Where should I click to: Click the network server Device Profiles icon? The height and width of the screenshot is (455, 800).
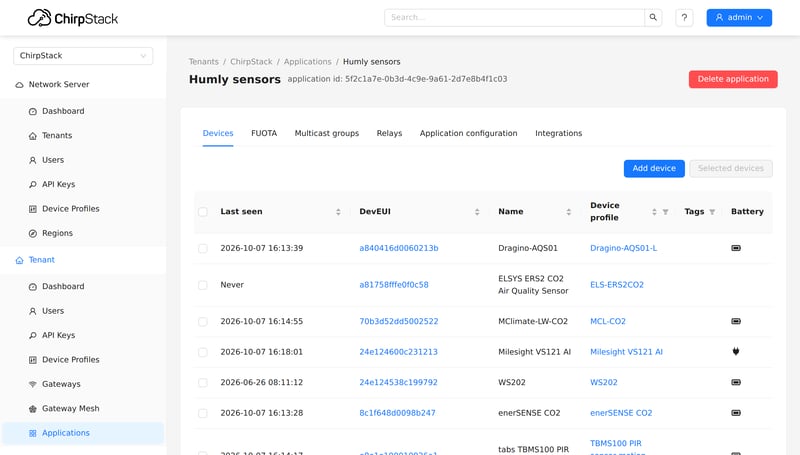pyautogui.click(x=33, y=209)
